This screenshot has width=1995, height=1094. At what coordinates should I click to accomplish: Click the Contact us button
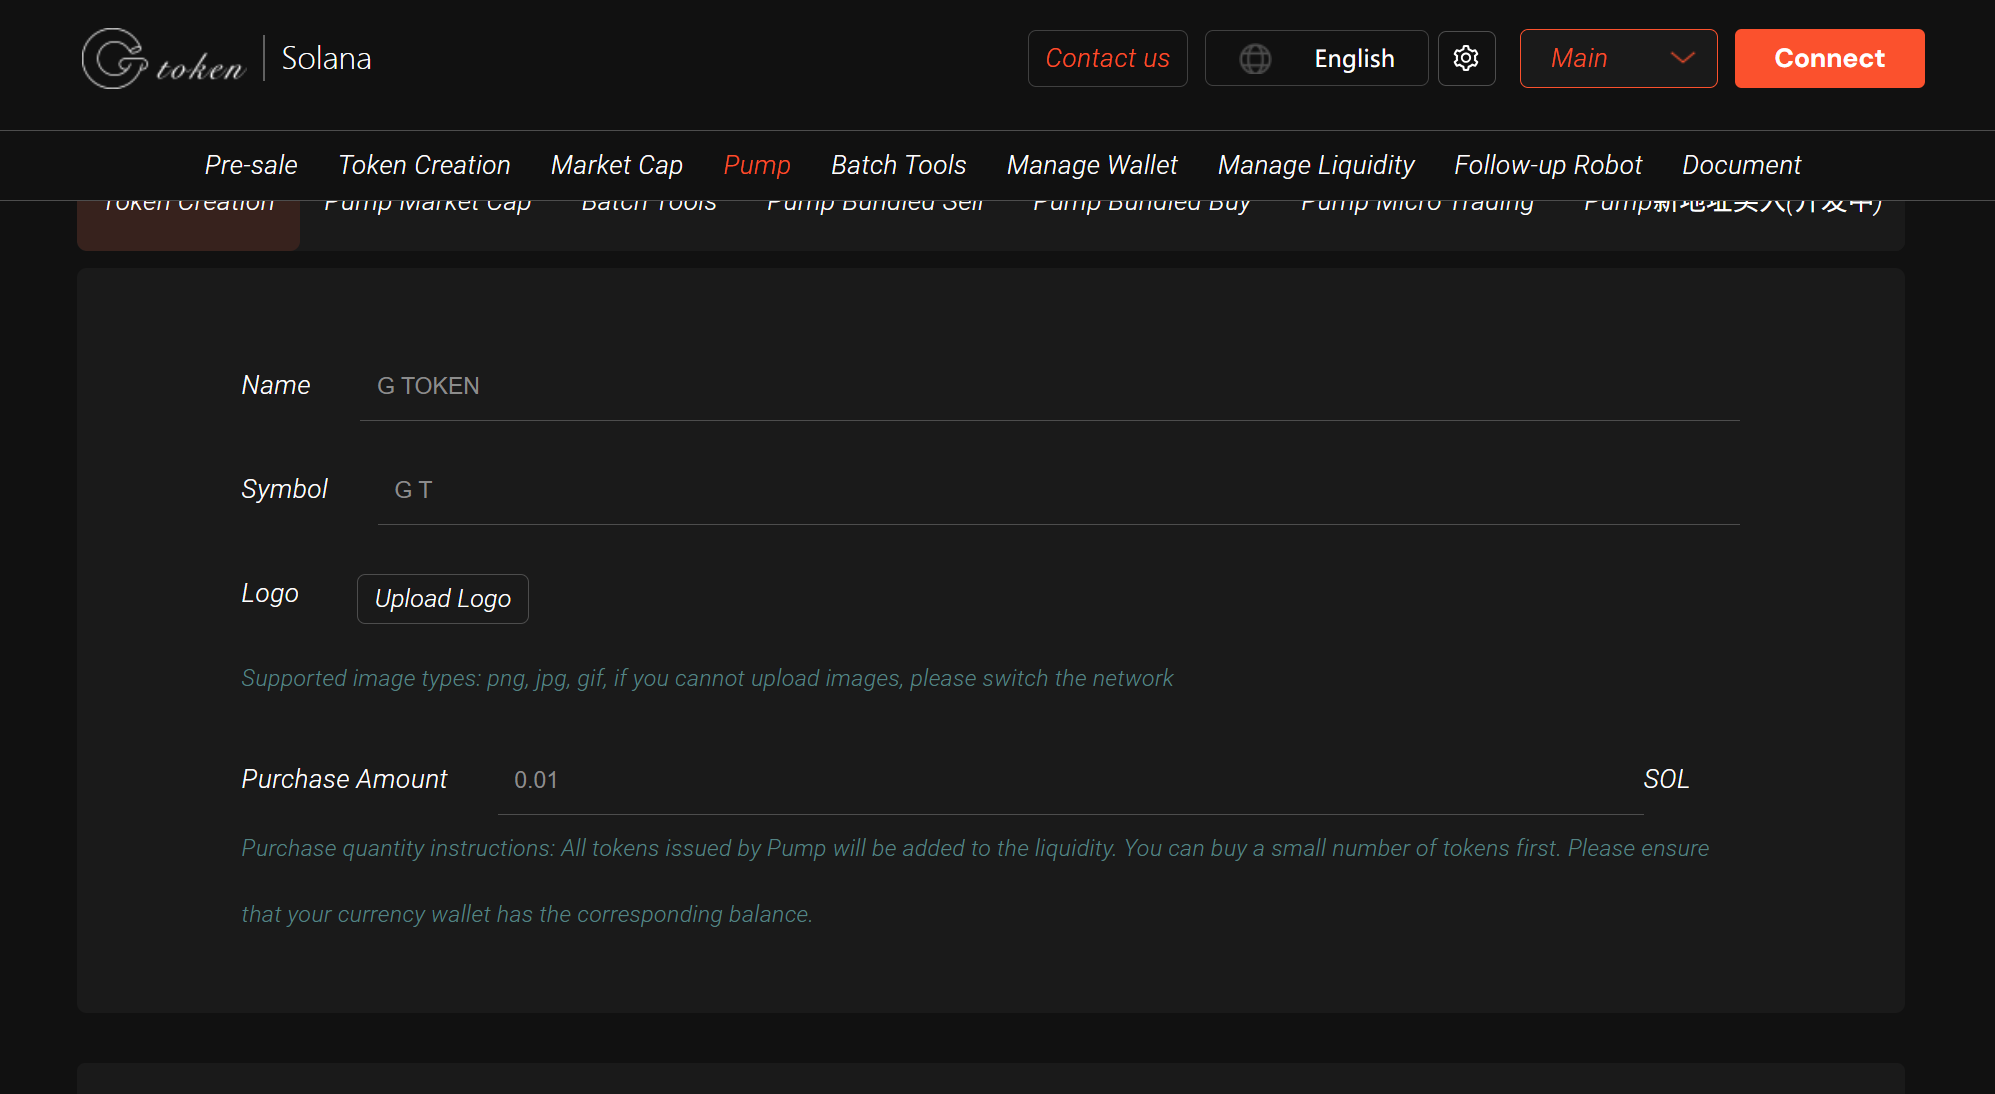click(1107, 59)
